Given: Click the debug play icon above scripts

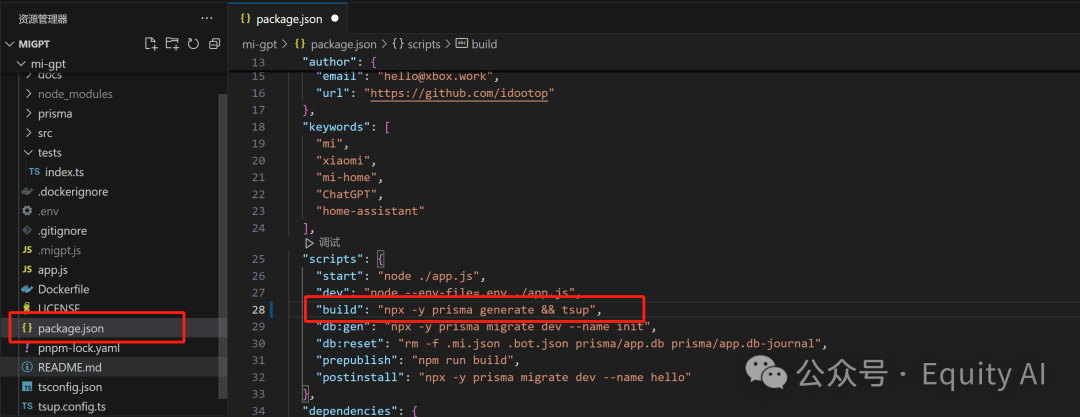Looking at the screenshot, I should [x=309, y=243].
